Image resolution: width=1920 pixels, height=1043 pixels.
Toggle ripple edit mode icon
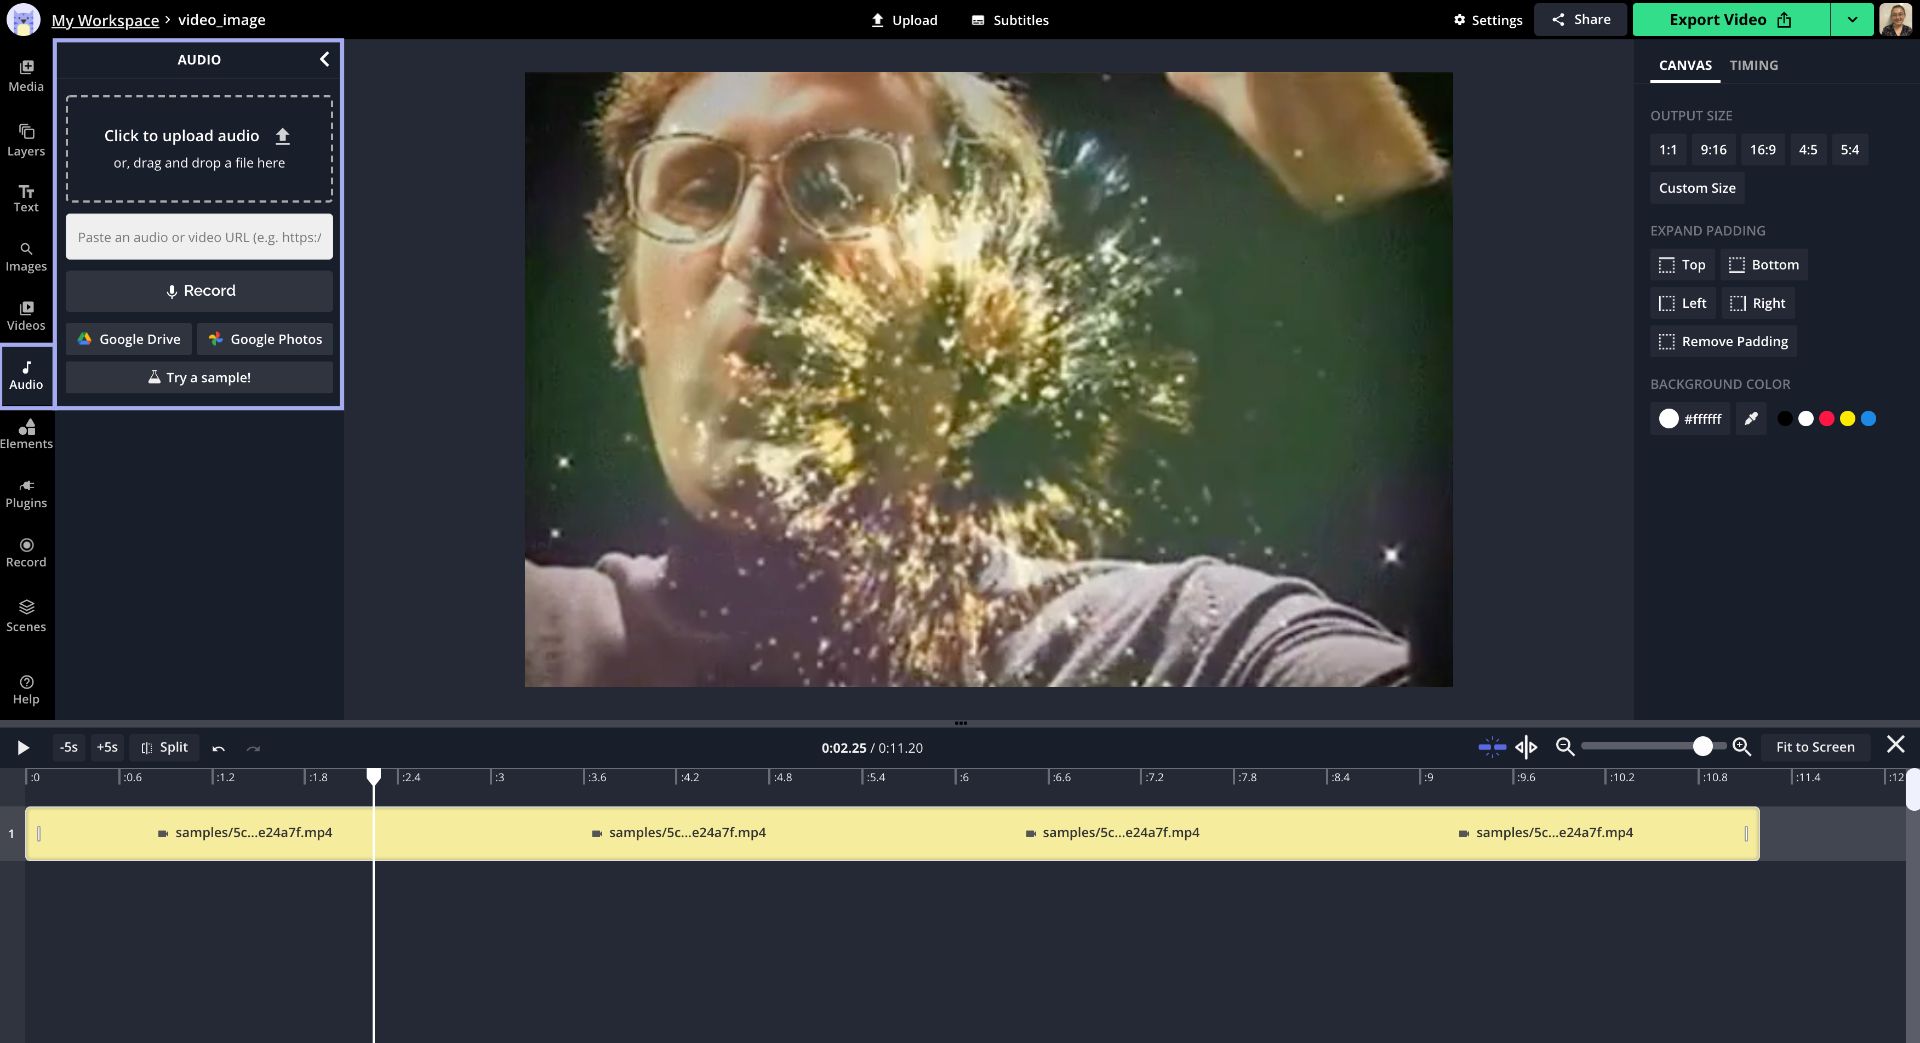click(1526, 747)
